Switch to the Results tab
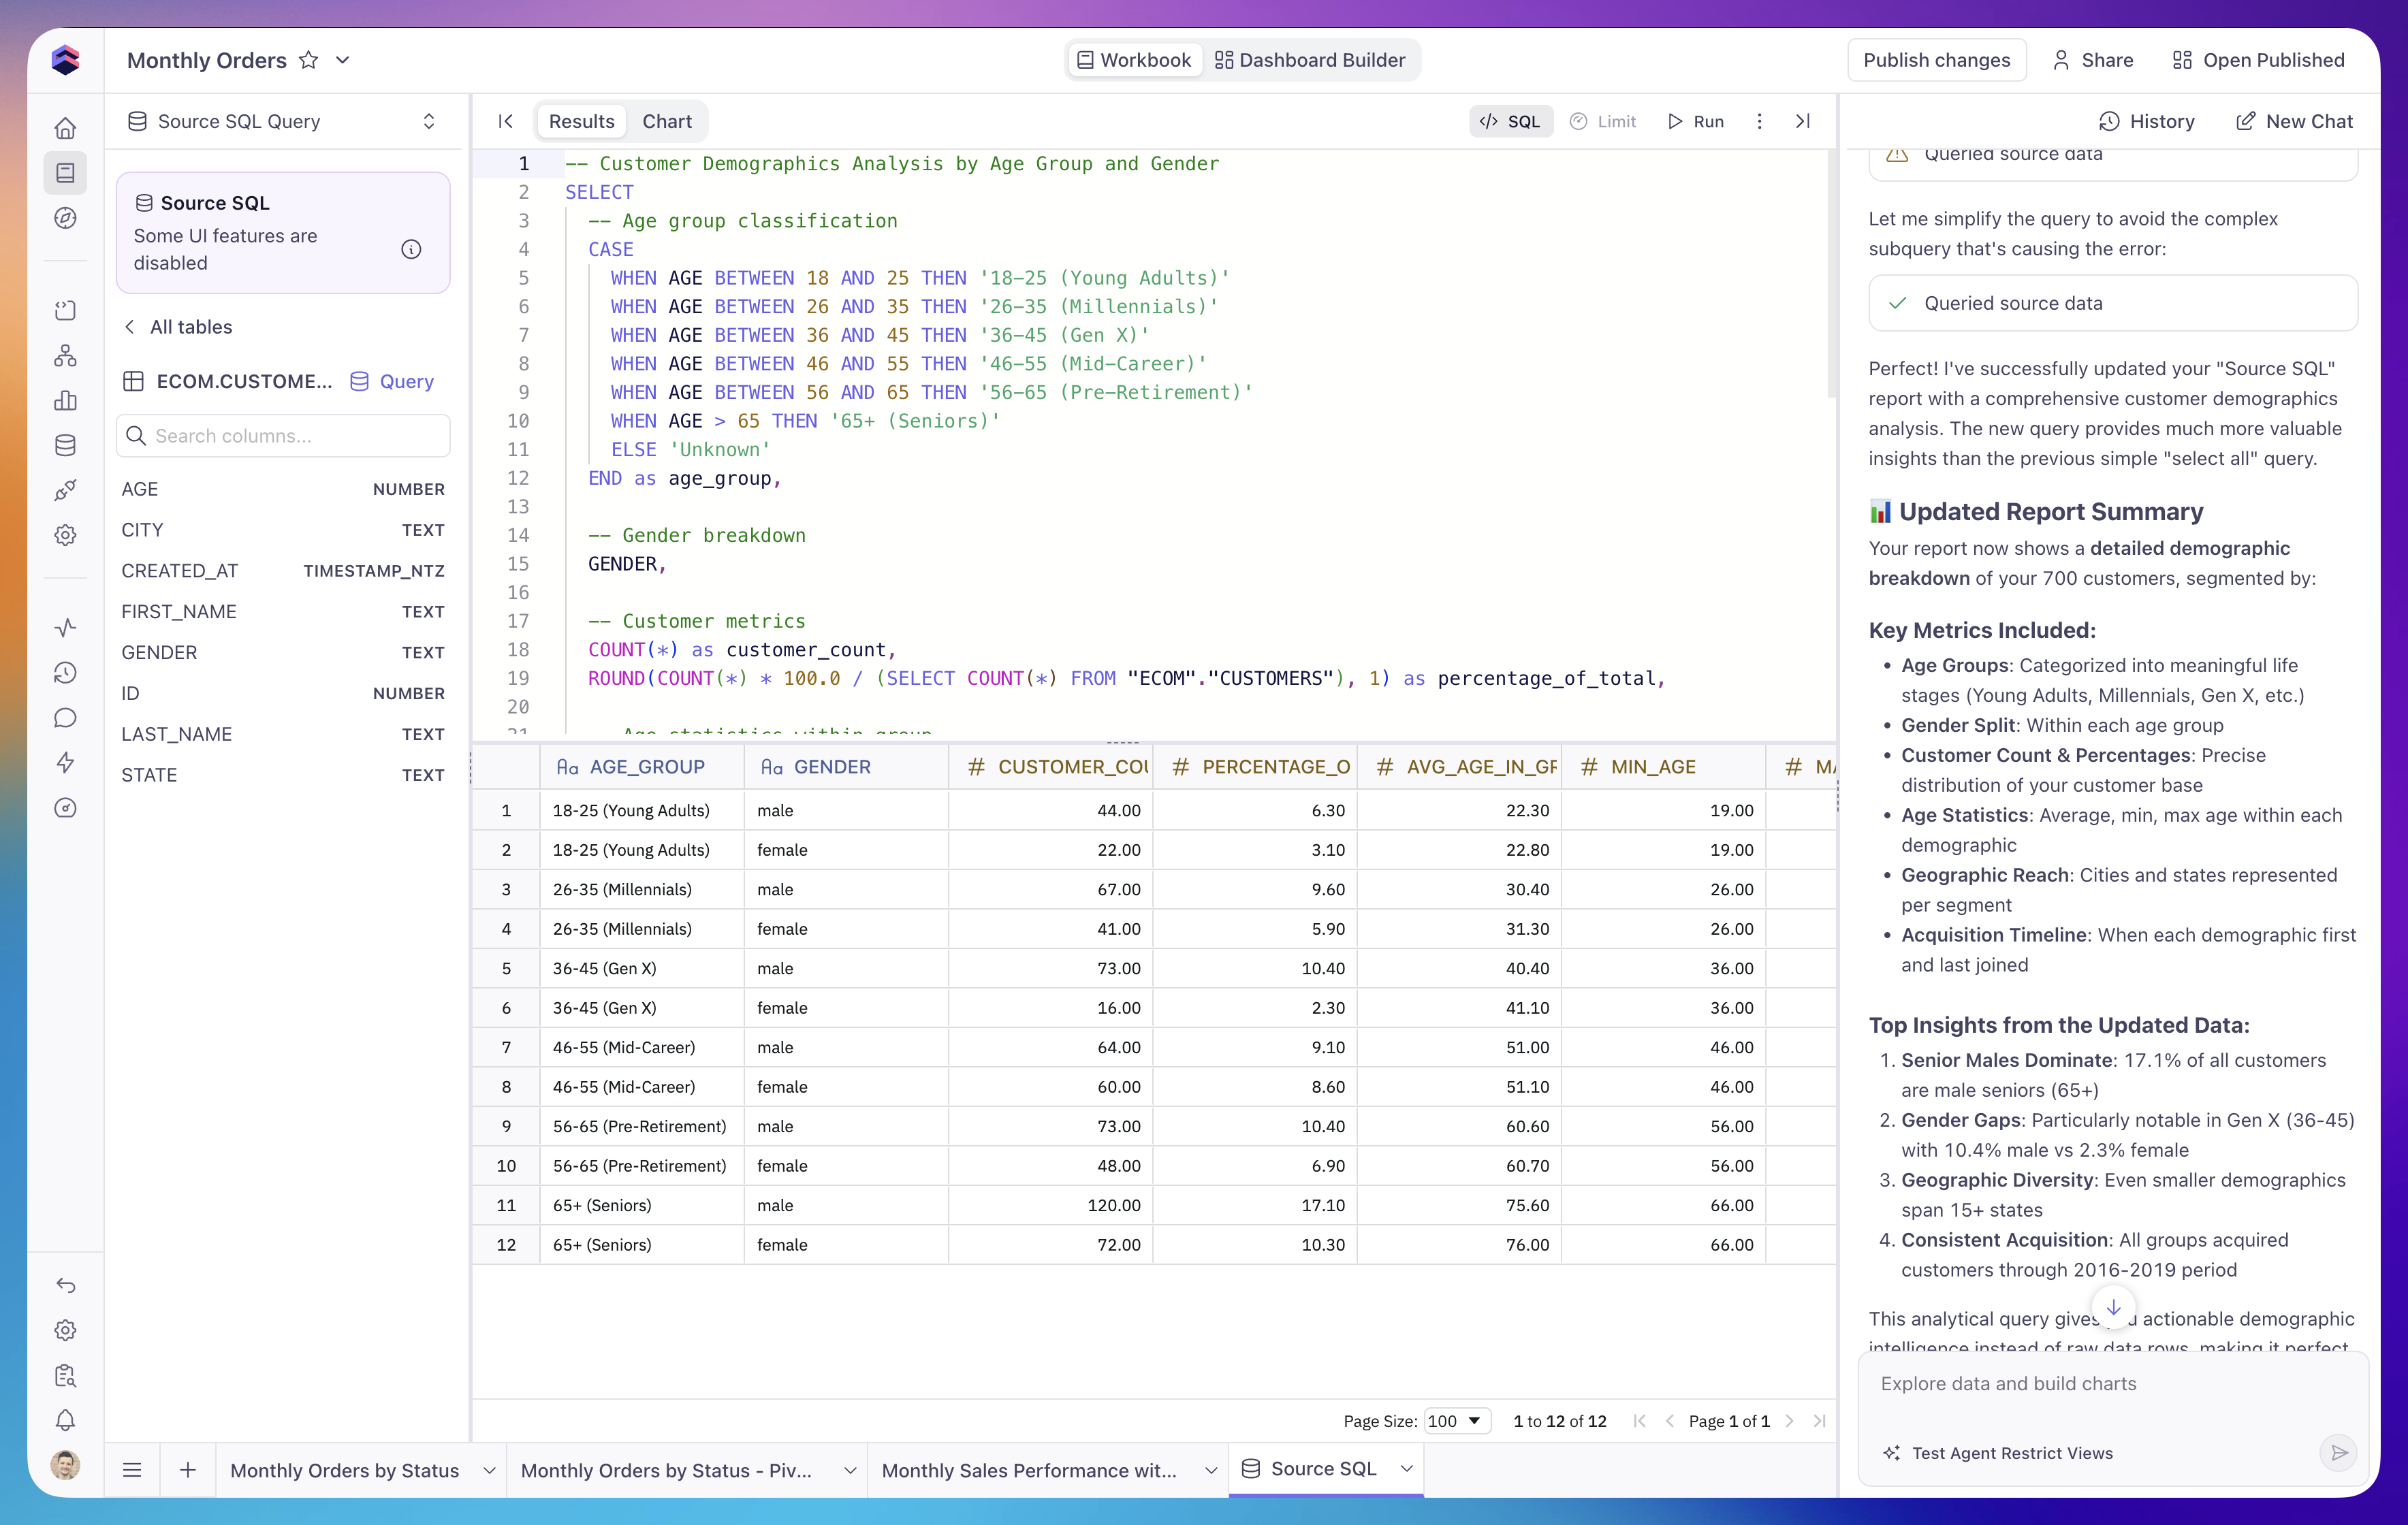This screenshot has height=1525, width=2408. [x=582, y=121]
